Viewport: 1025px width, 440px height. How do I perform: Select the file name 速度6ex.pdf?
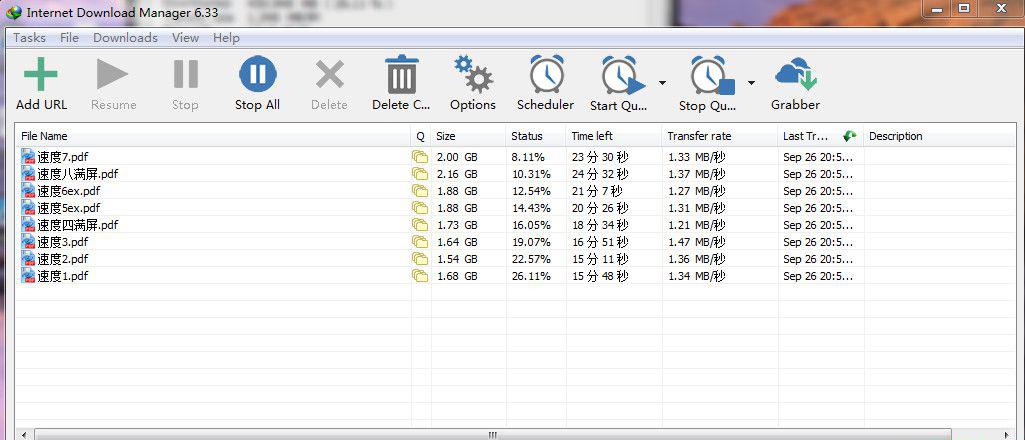click(x=69, y=191)
